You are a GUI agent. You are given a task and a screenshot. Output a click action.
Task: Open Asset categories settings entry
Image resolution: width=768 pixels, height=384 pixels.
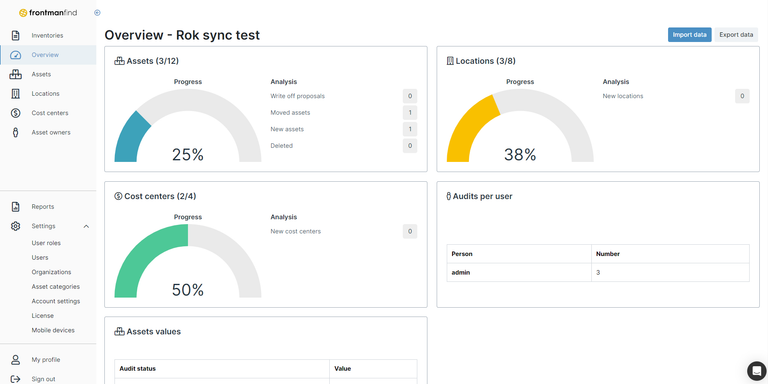click(55, 287)
